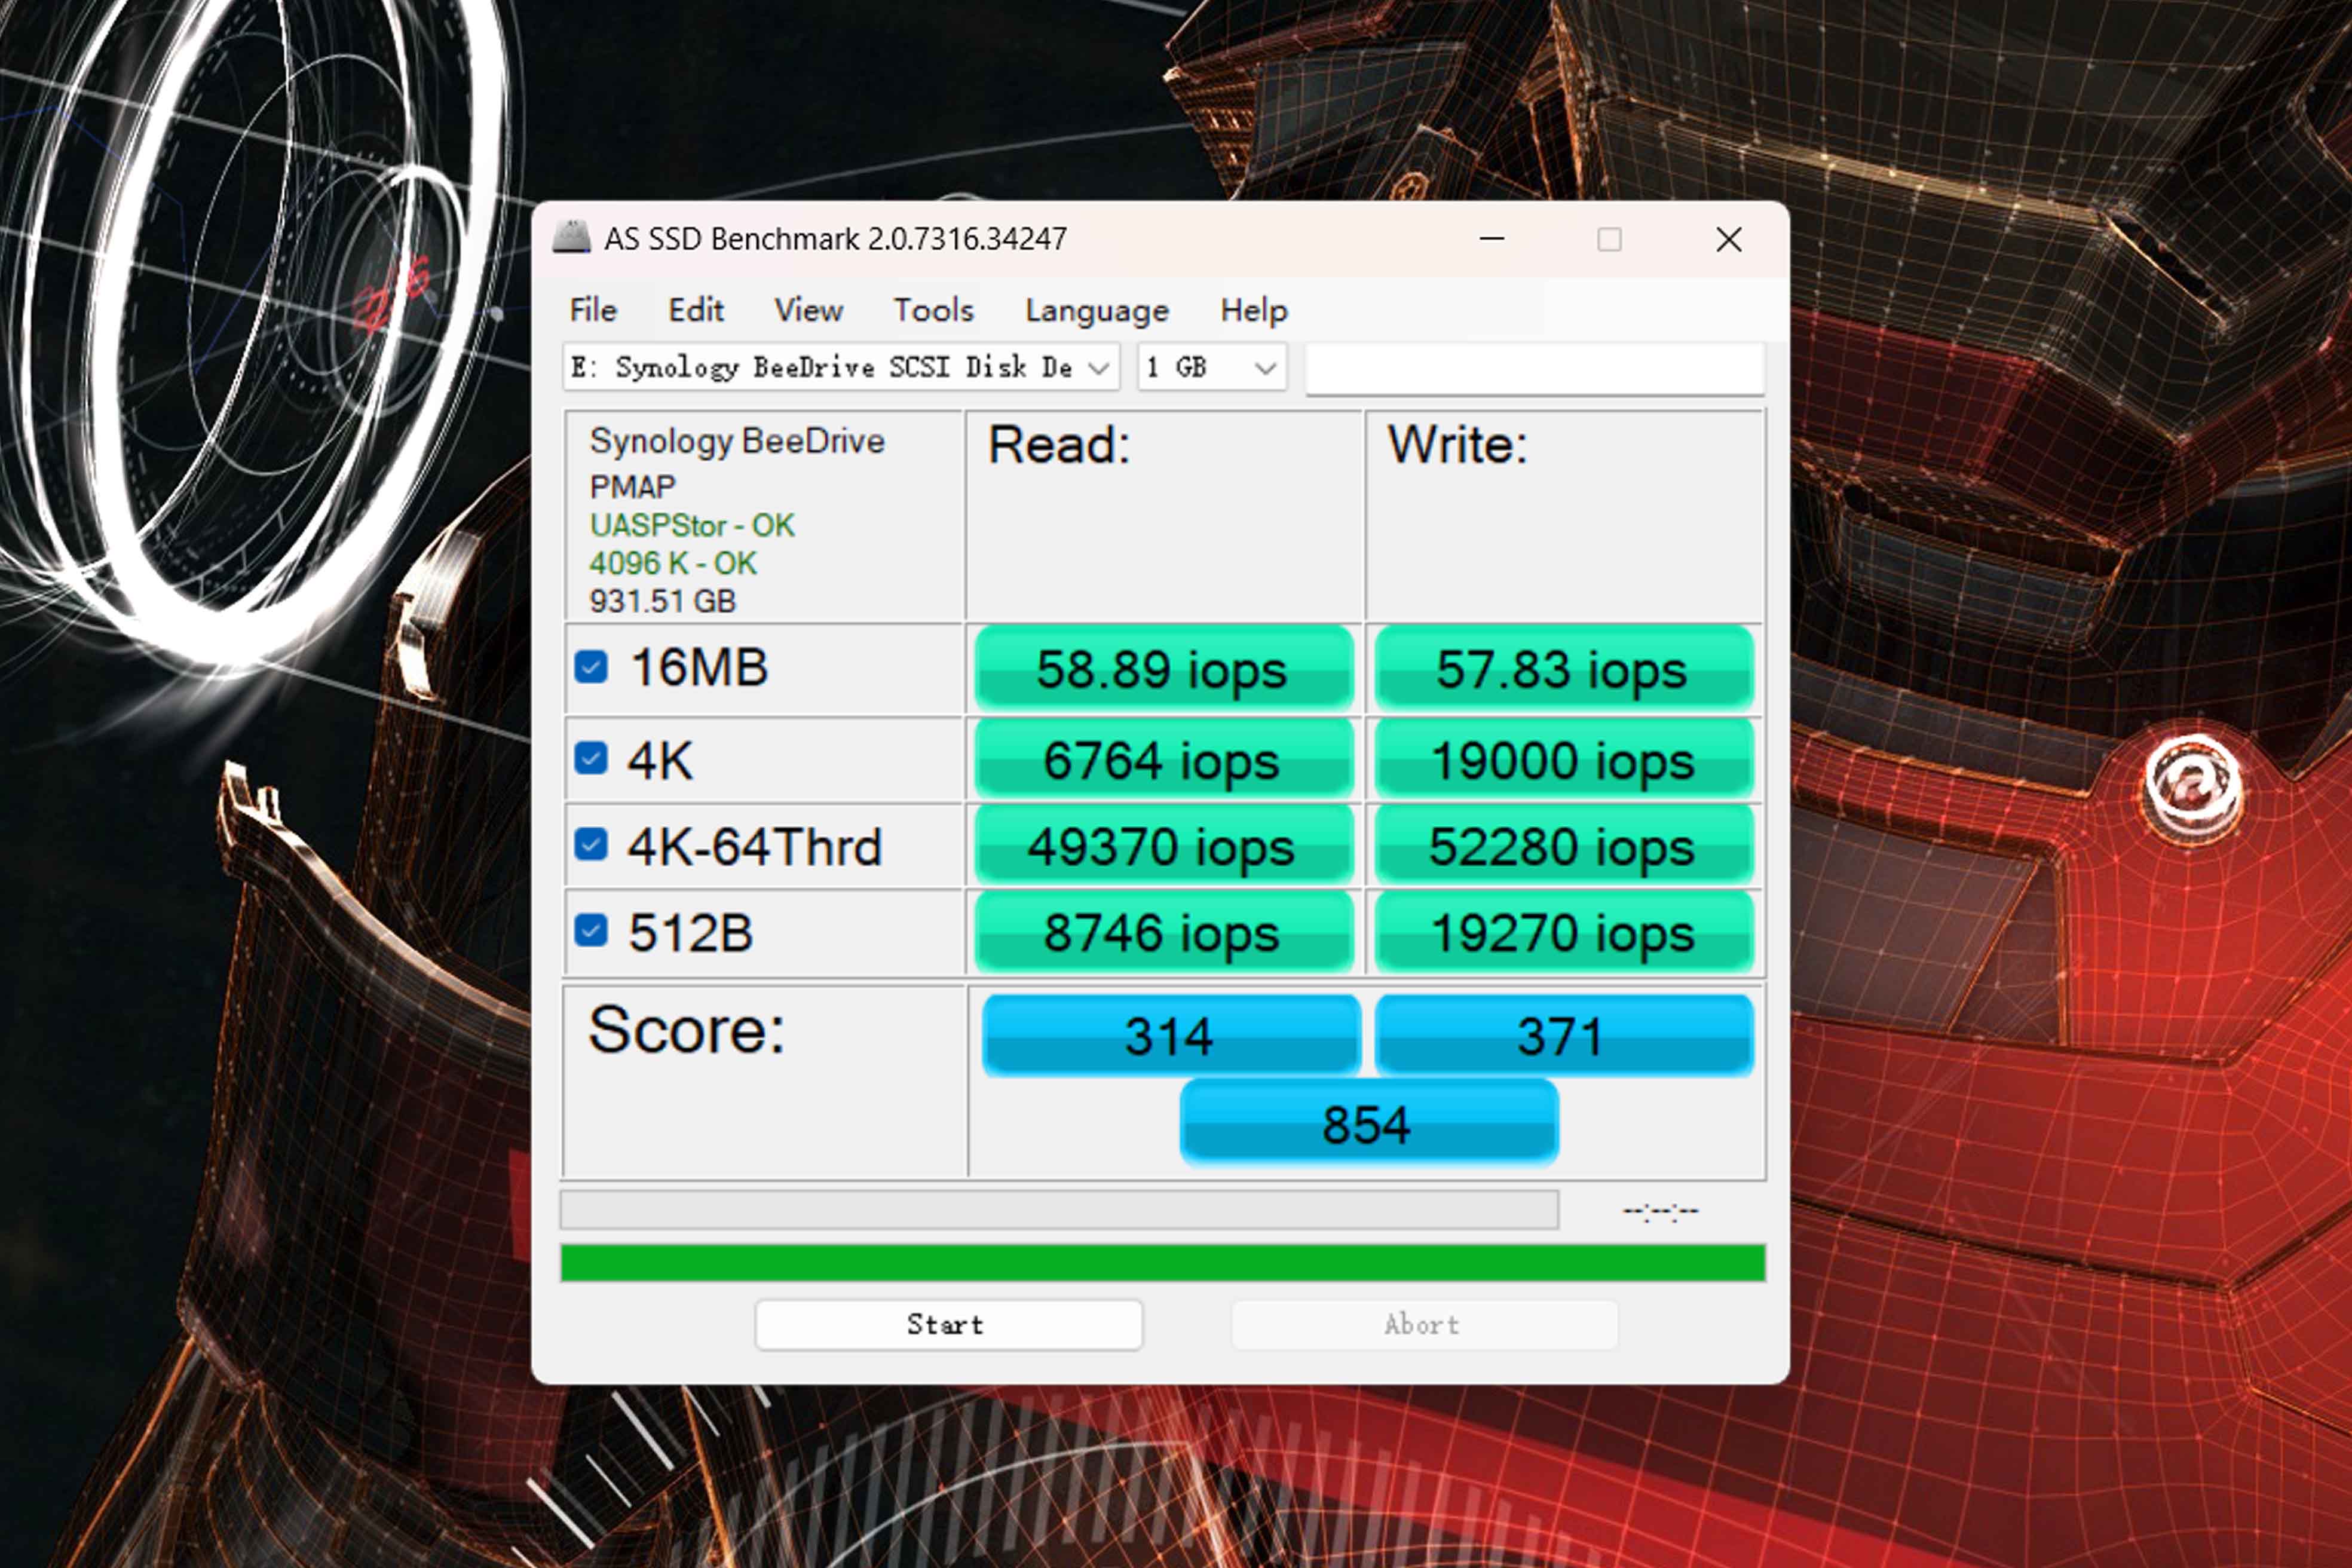Click the 4K-64Thrd write result 52280 iops
The height and width of the screenshot is (1568, 2352).
tap(1563, 846)
